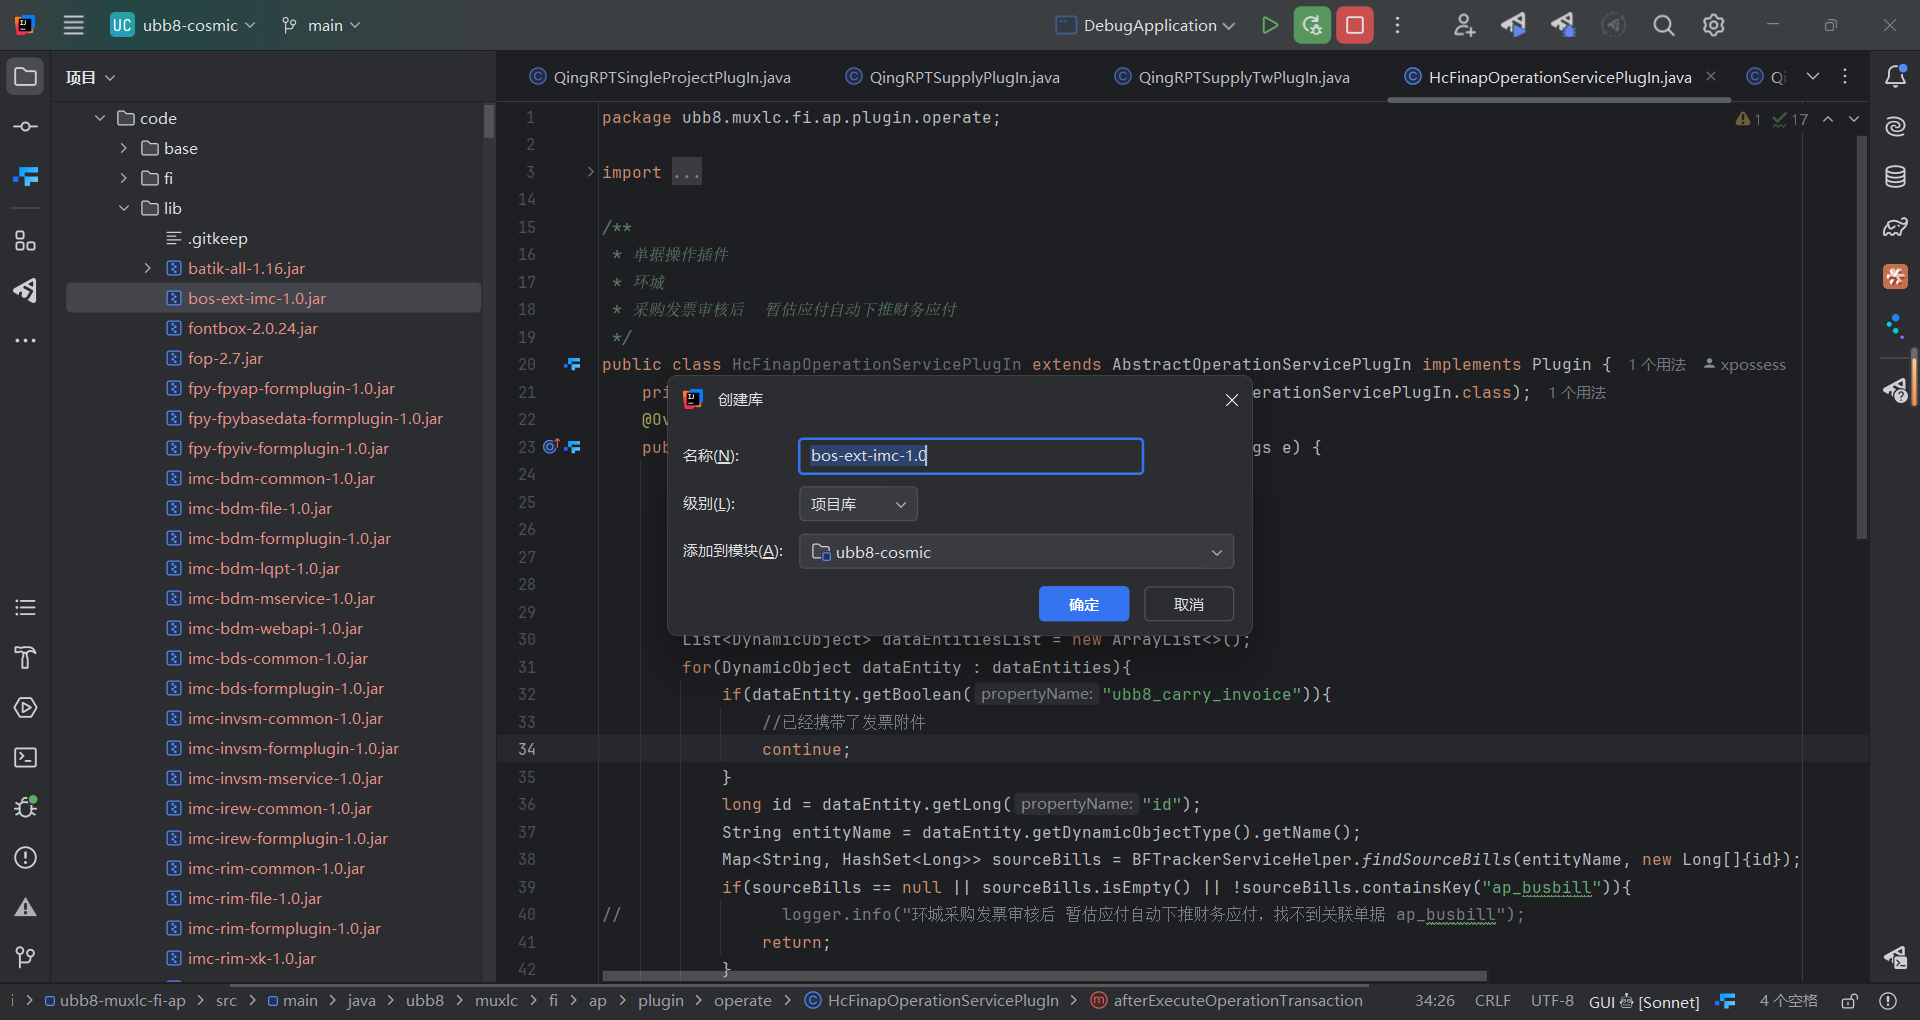
Task: Click the rerun debug green button
Action: click(1312, 25)
